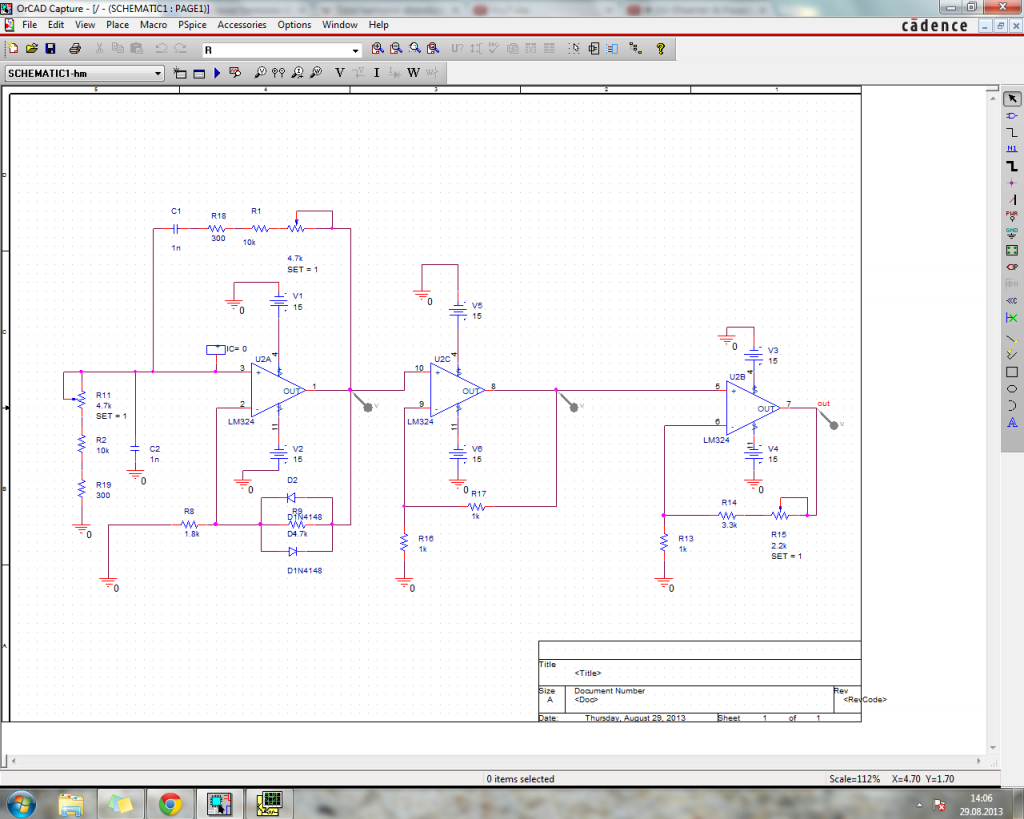
Task: Click the Save document icon
Action: (50, 48)
